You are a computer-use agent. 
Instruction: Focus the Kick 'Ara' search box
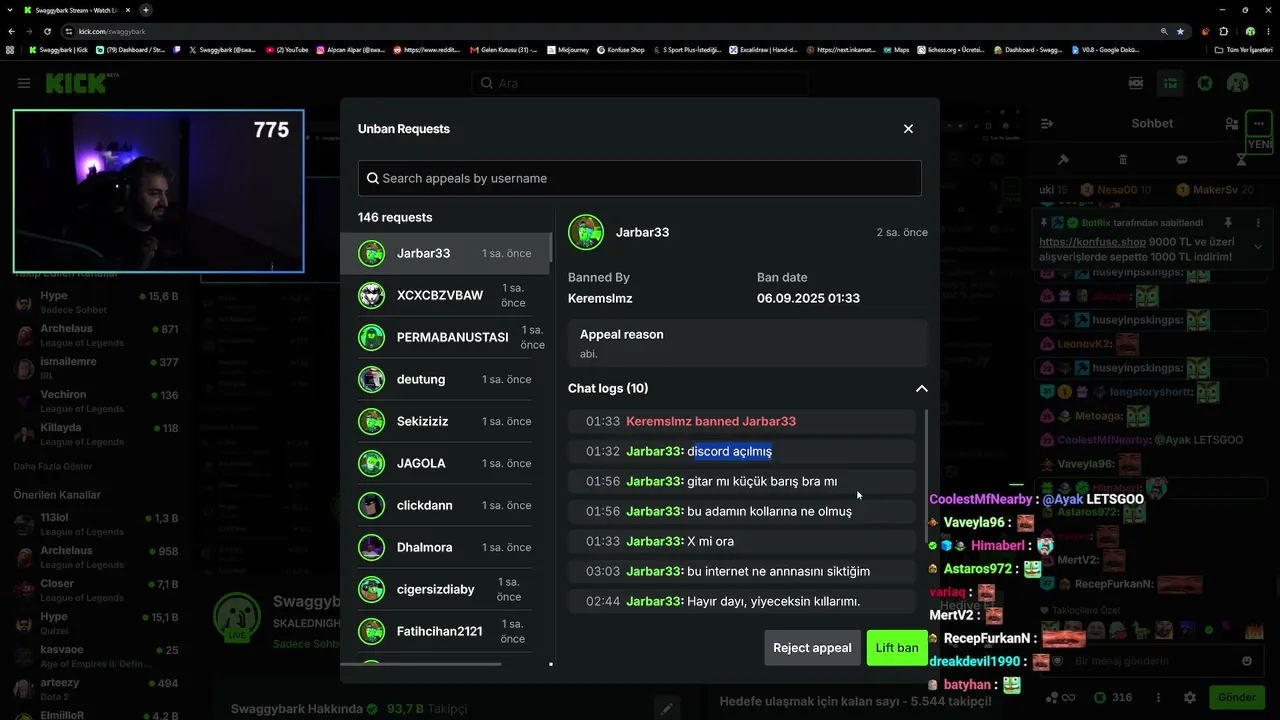click(640, 83)
